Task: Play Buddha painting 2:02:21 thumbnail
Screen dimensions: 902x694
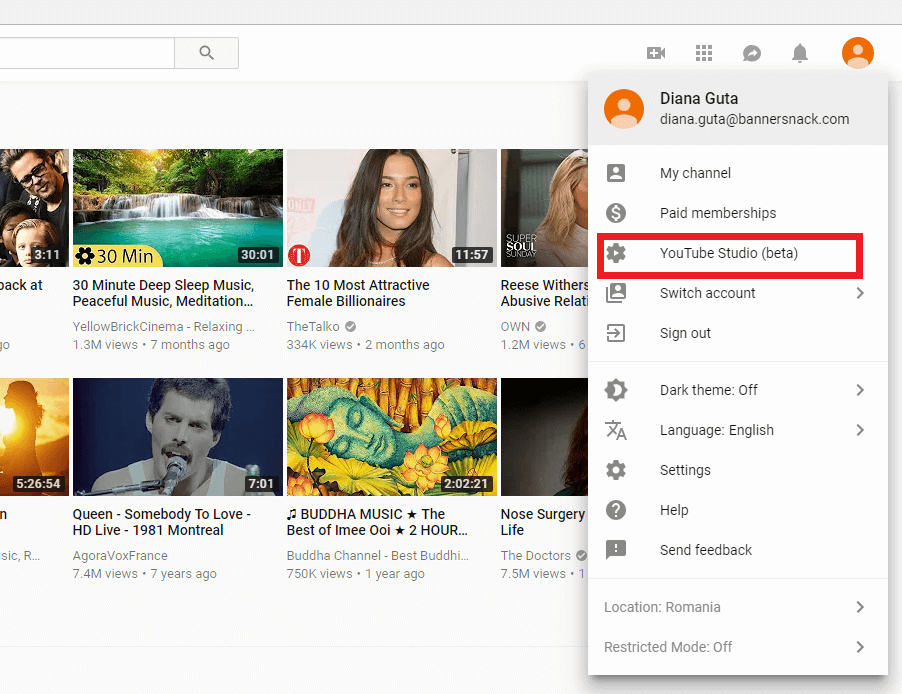Action: click(392, 437)
